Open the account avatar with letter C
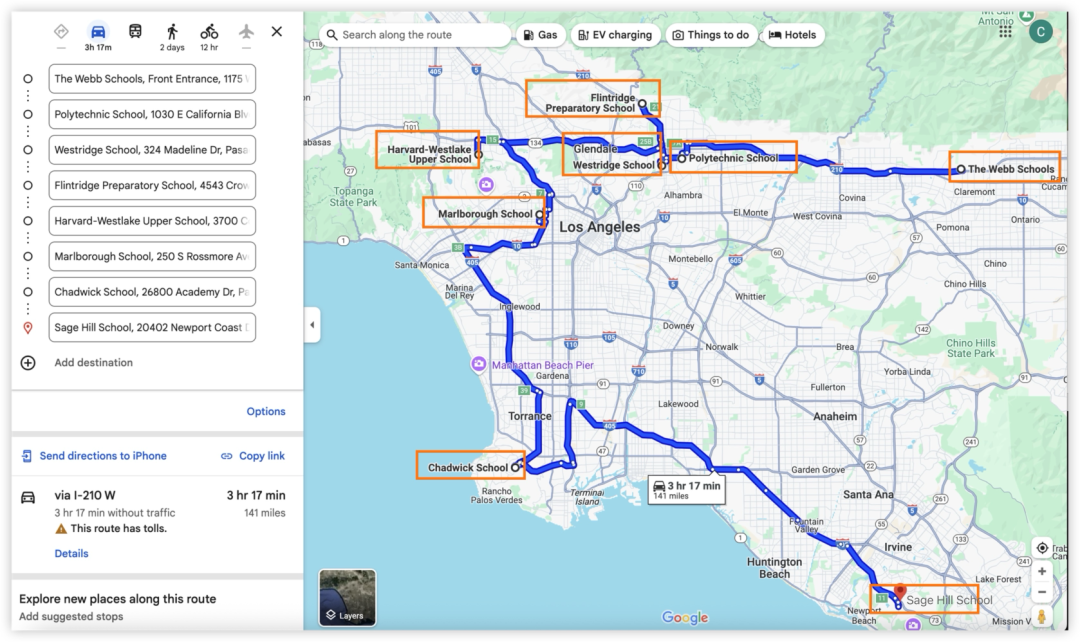Screen dimensions: 1080x642 pyautogui.click(x=1041, y=31)
